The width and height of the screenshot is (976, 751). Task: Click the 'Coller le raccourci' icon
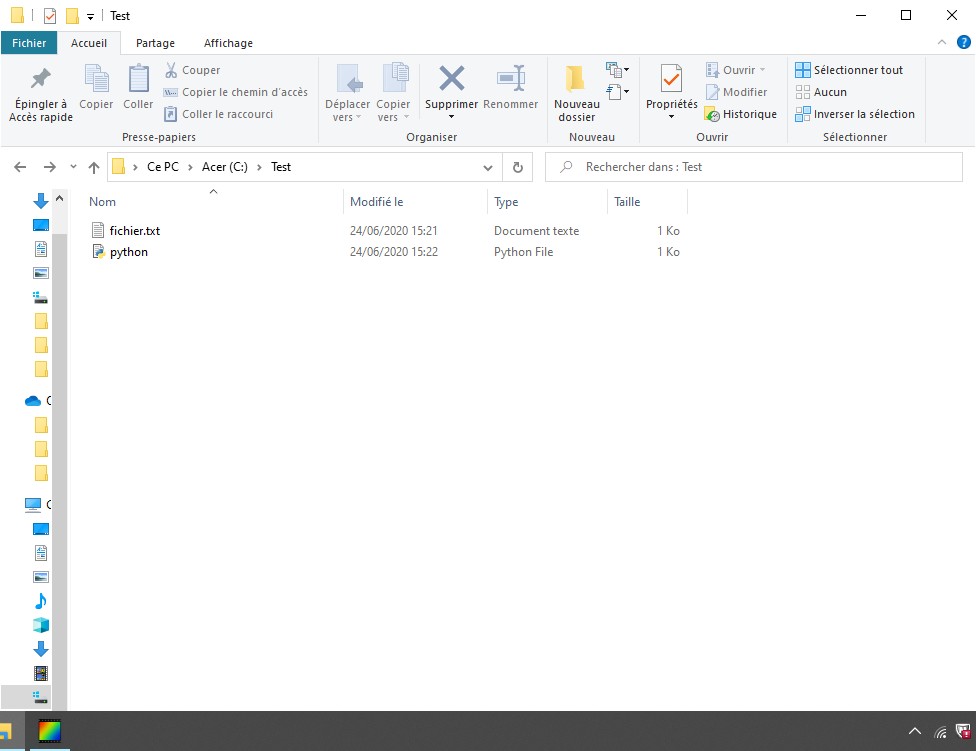pyautogui.click(x=172, y=114)
